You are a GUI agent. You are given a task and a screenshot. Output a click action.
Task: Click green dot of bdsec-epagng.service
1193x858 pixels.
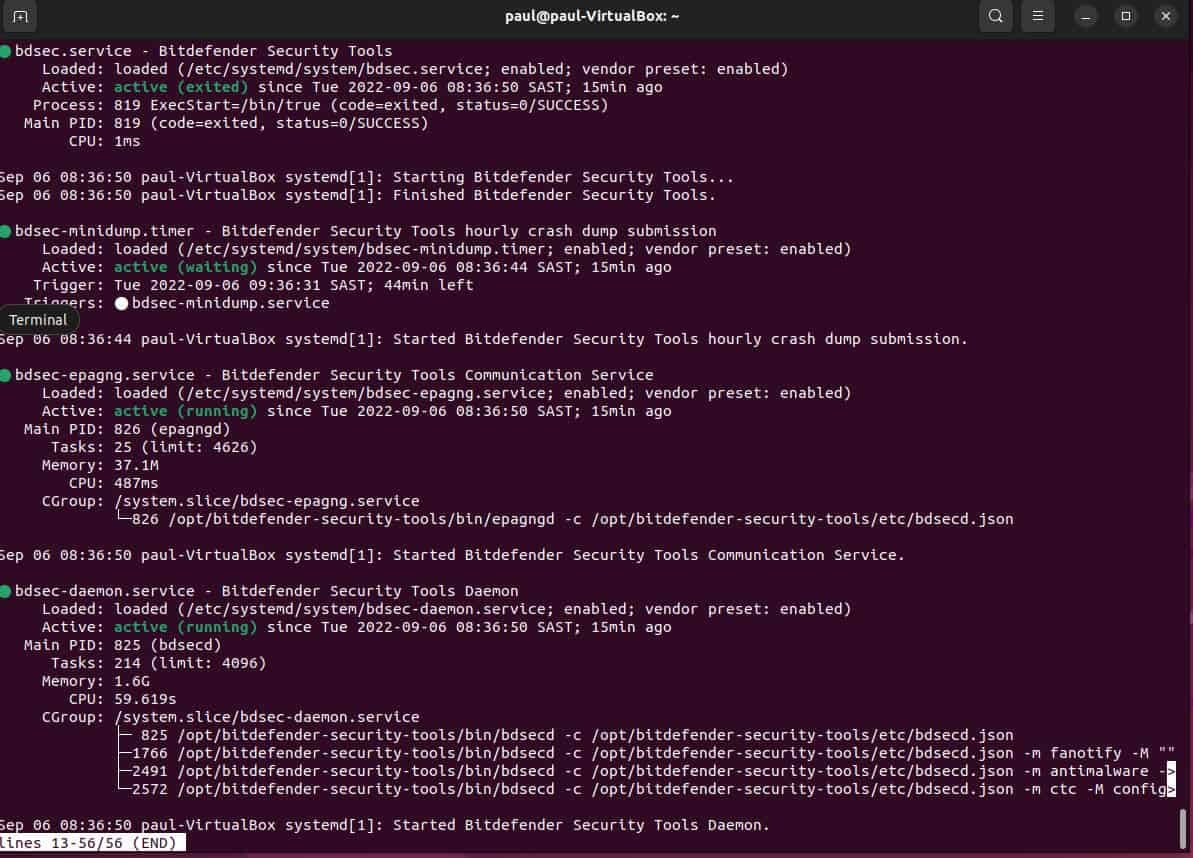pos(5,375)
